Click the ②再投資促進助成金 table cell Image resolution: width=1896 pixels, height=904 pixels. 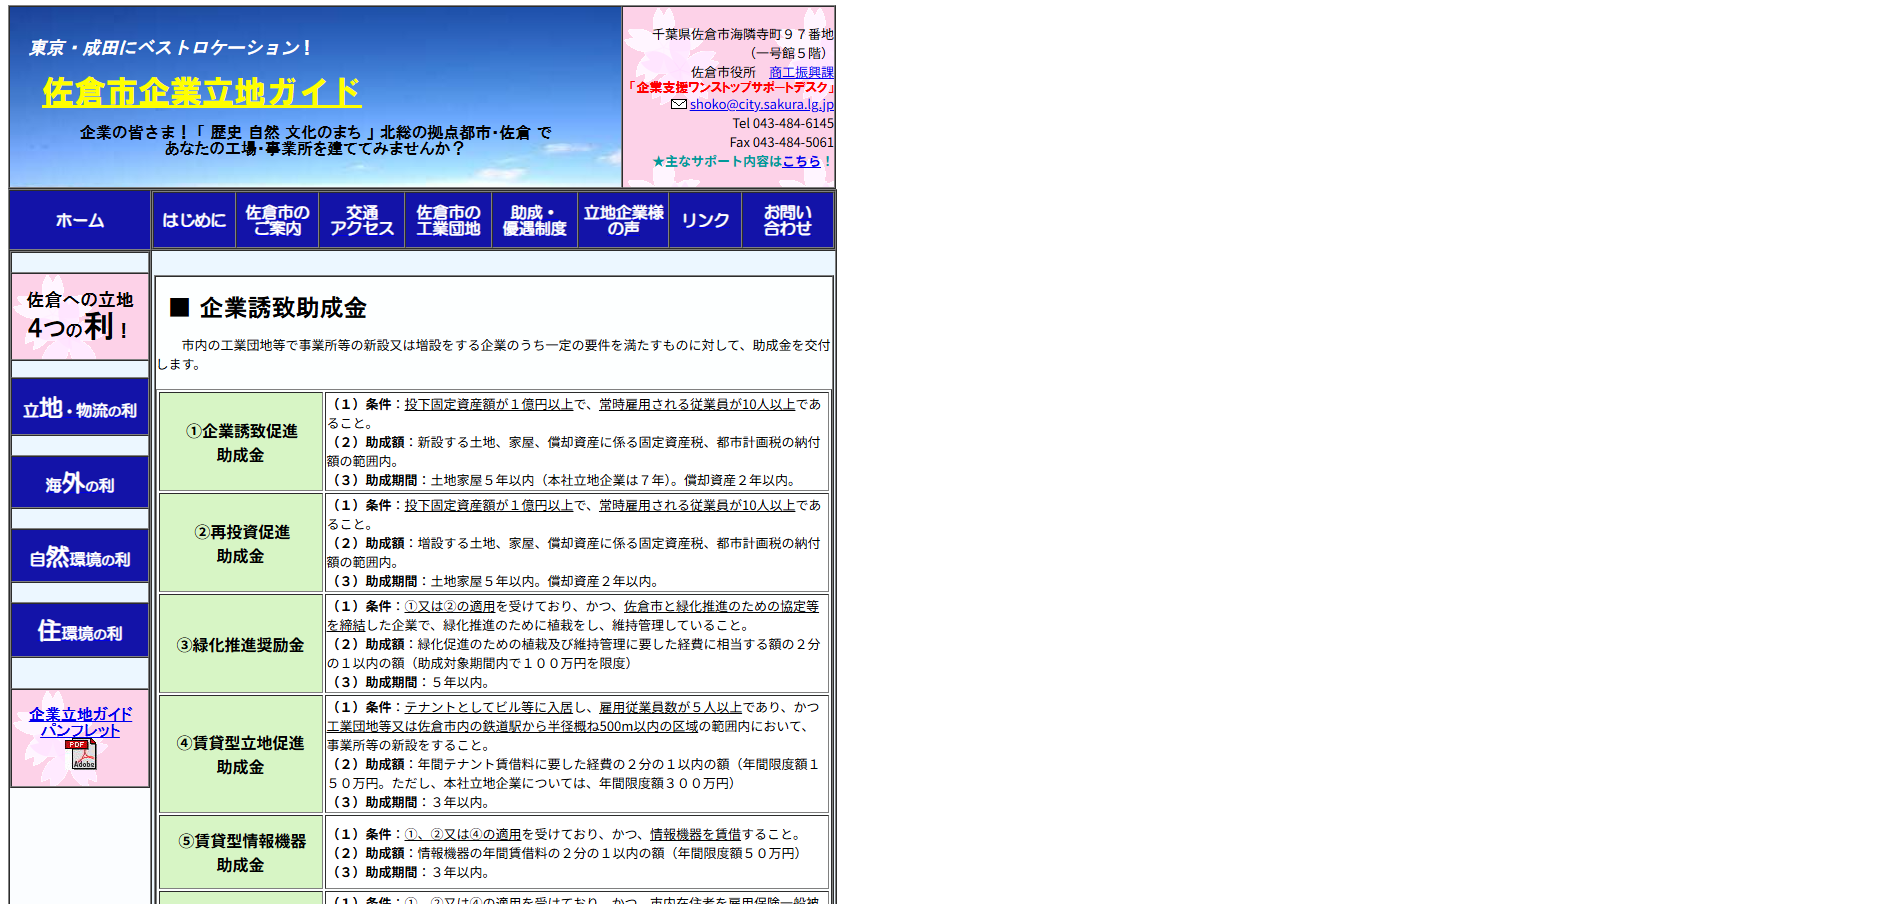pyautogui.click(x=241, y=543)
